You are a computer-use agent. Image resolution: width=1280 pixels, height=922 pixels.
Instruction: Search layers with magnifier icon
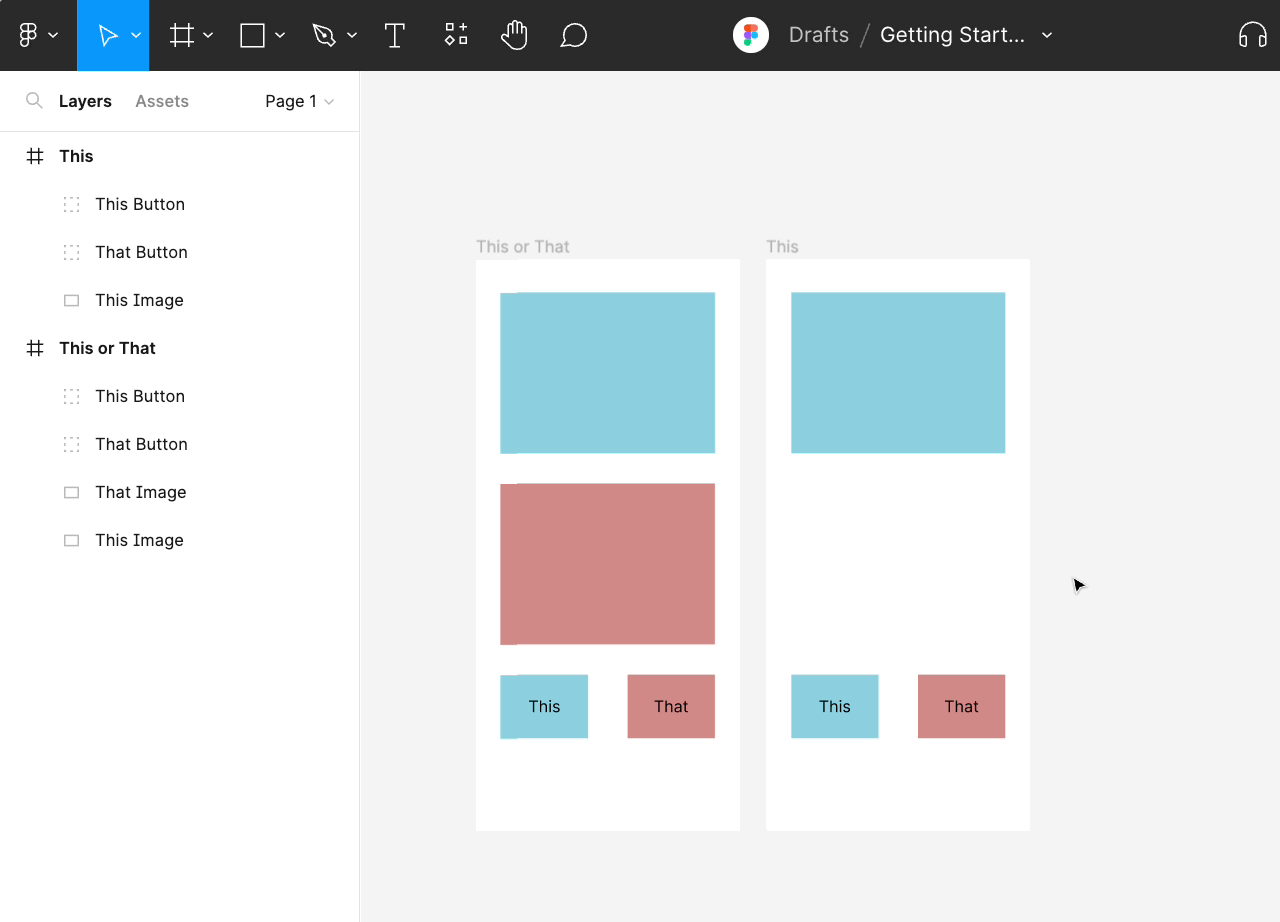point(34,101)
